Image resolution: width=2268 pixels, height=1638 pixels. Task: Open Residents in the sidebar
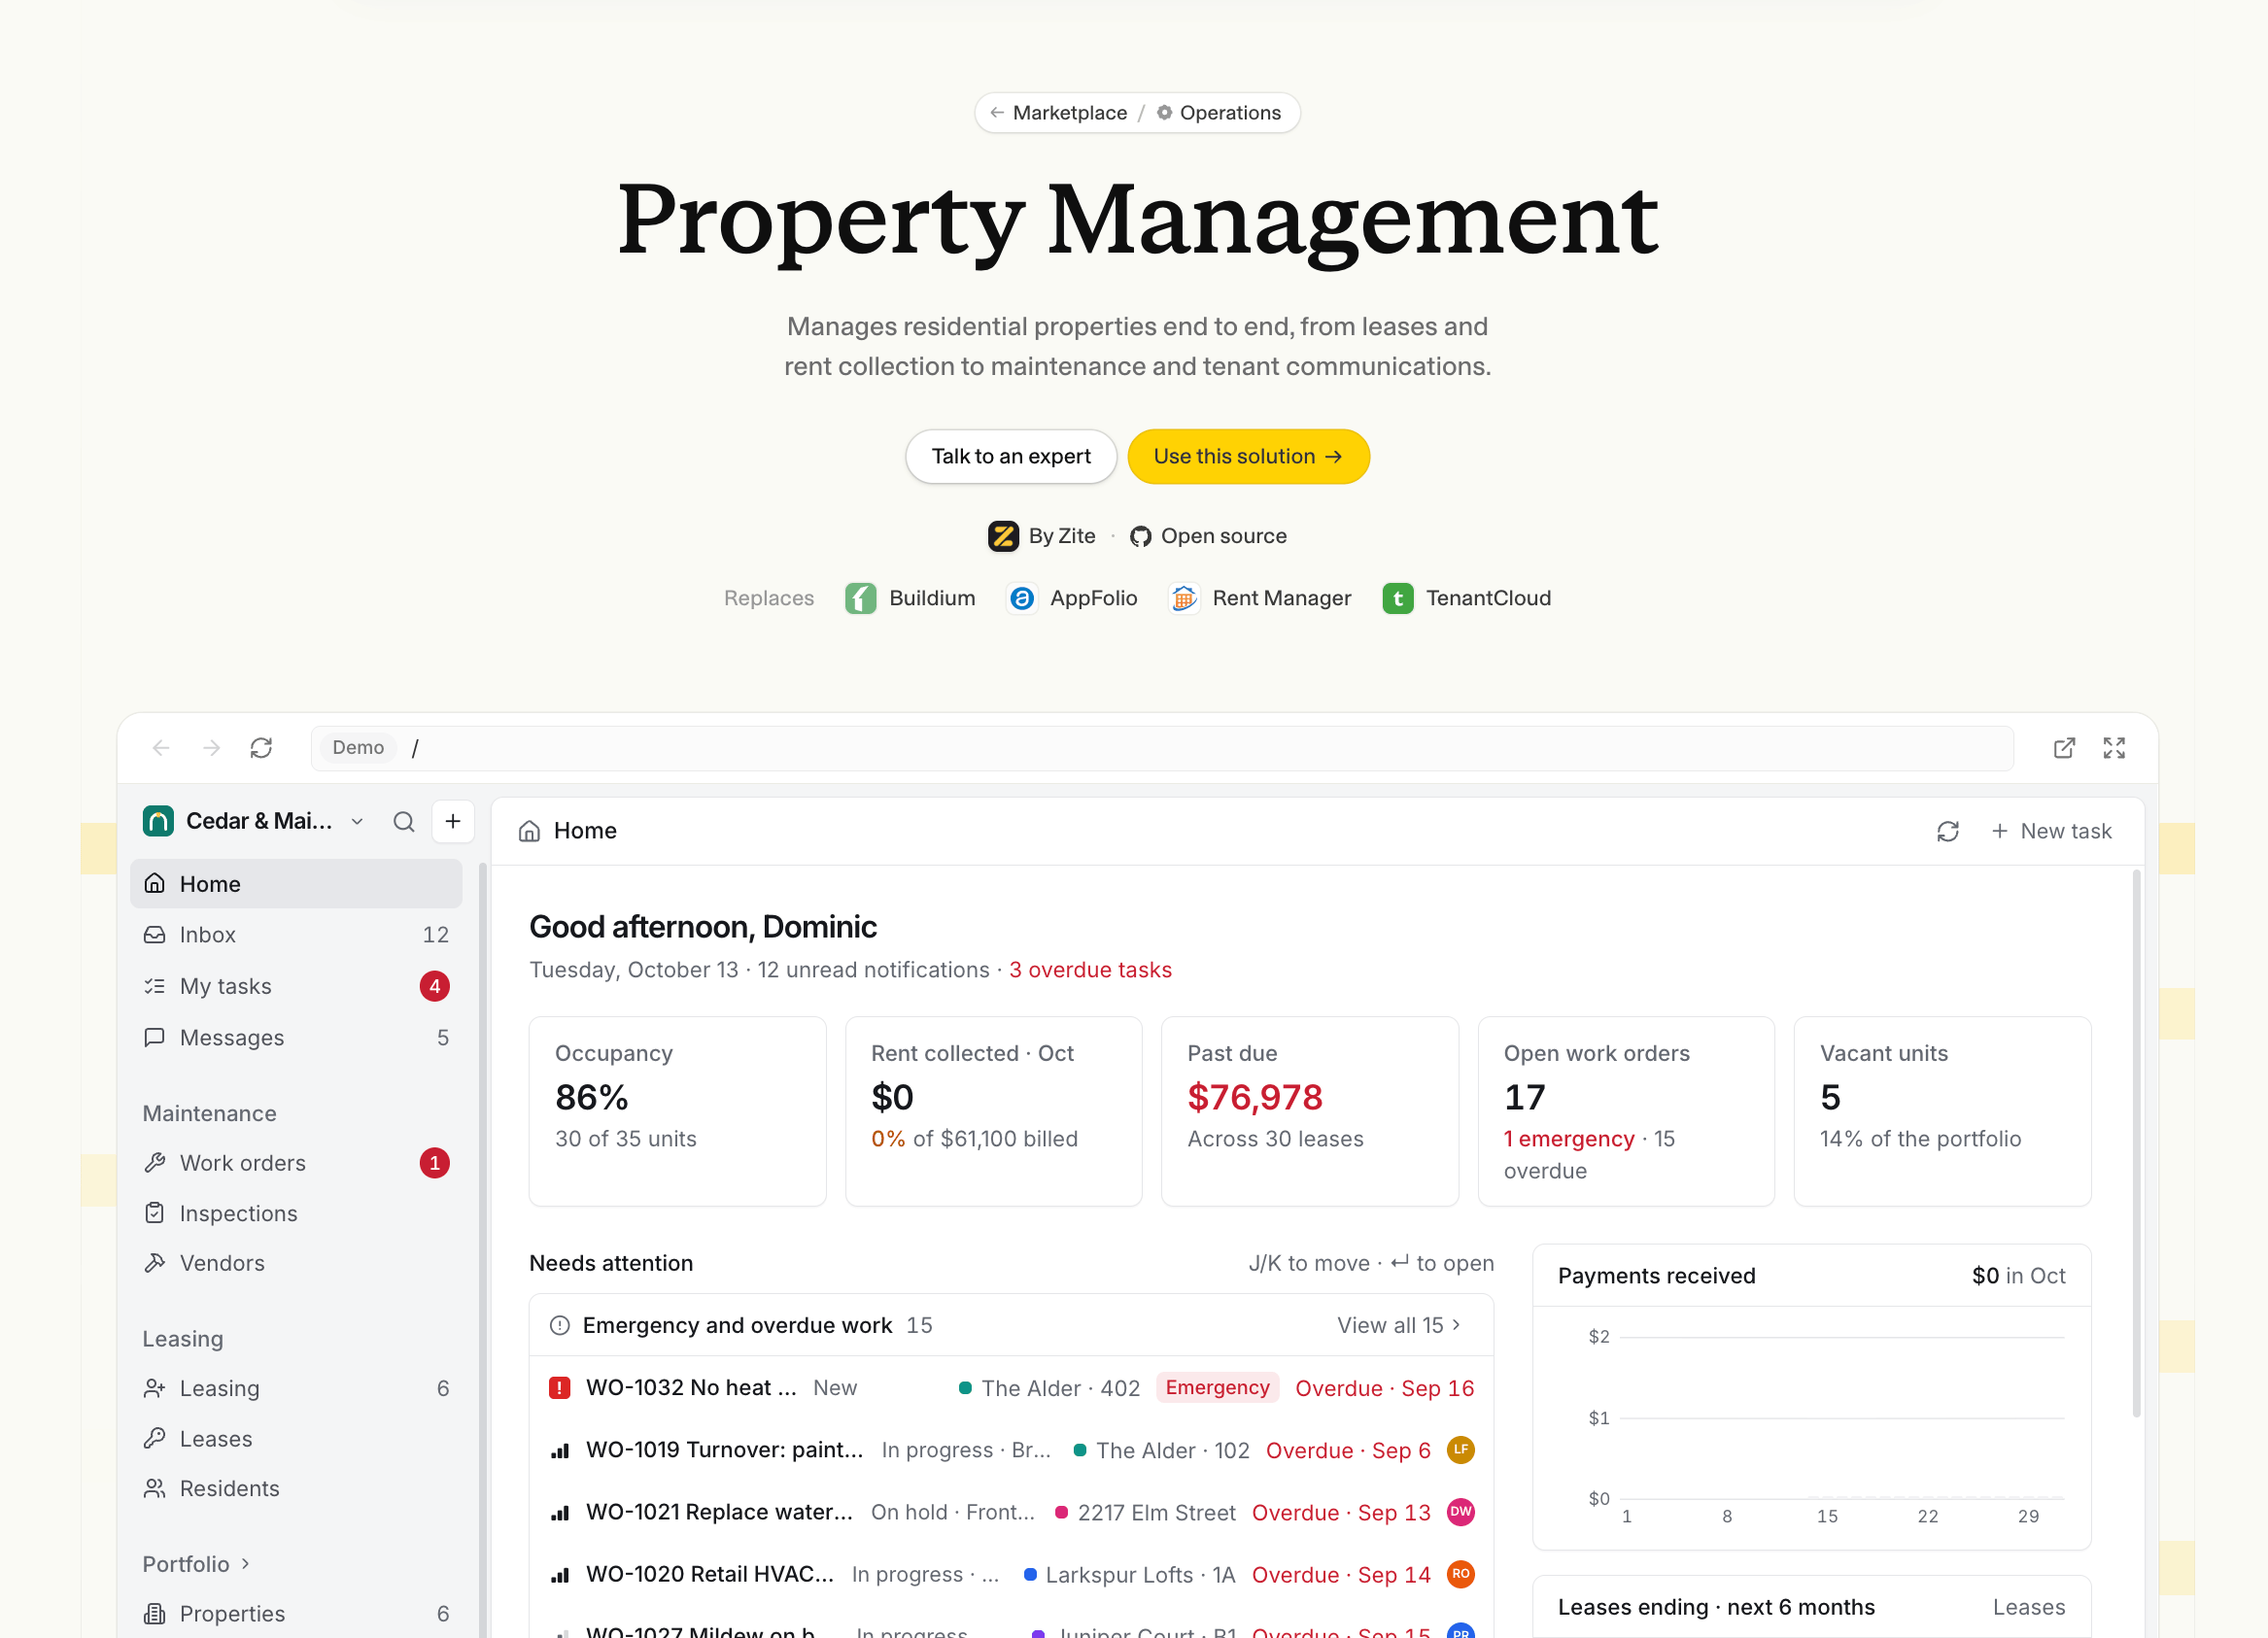[x=296, y=1489]
